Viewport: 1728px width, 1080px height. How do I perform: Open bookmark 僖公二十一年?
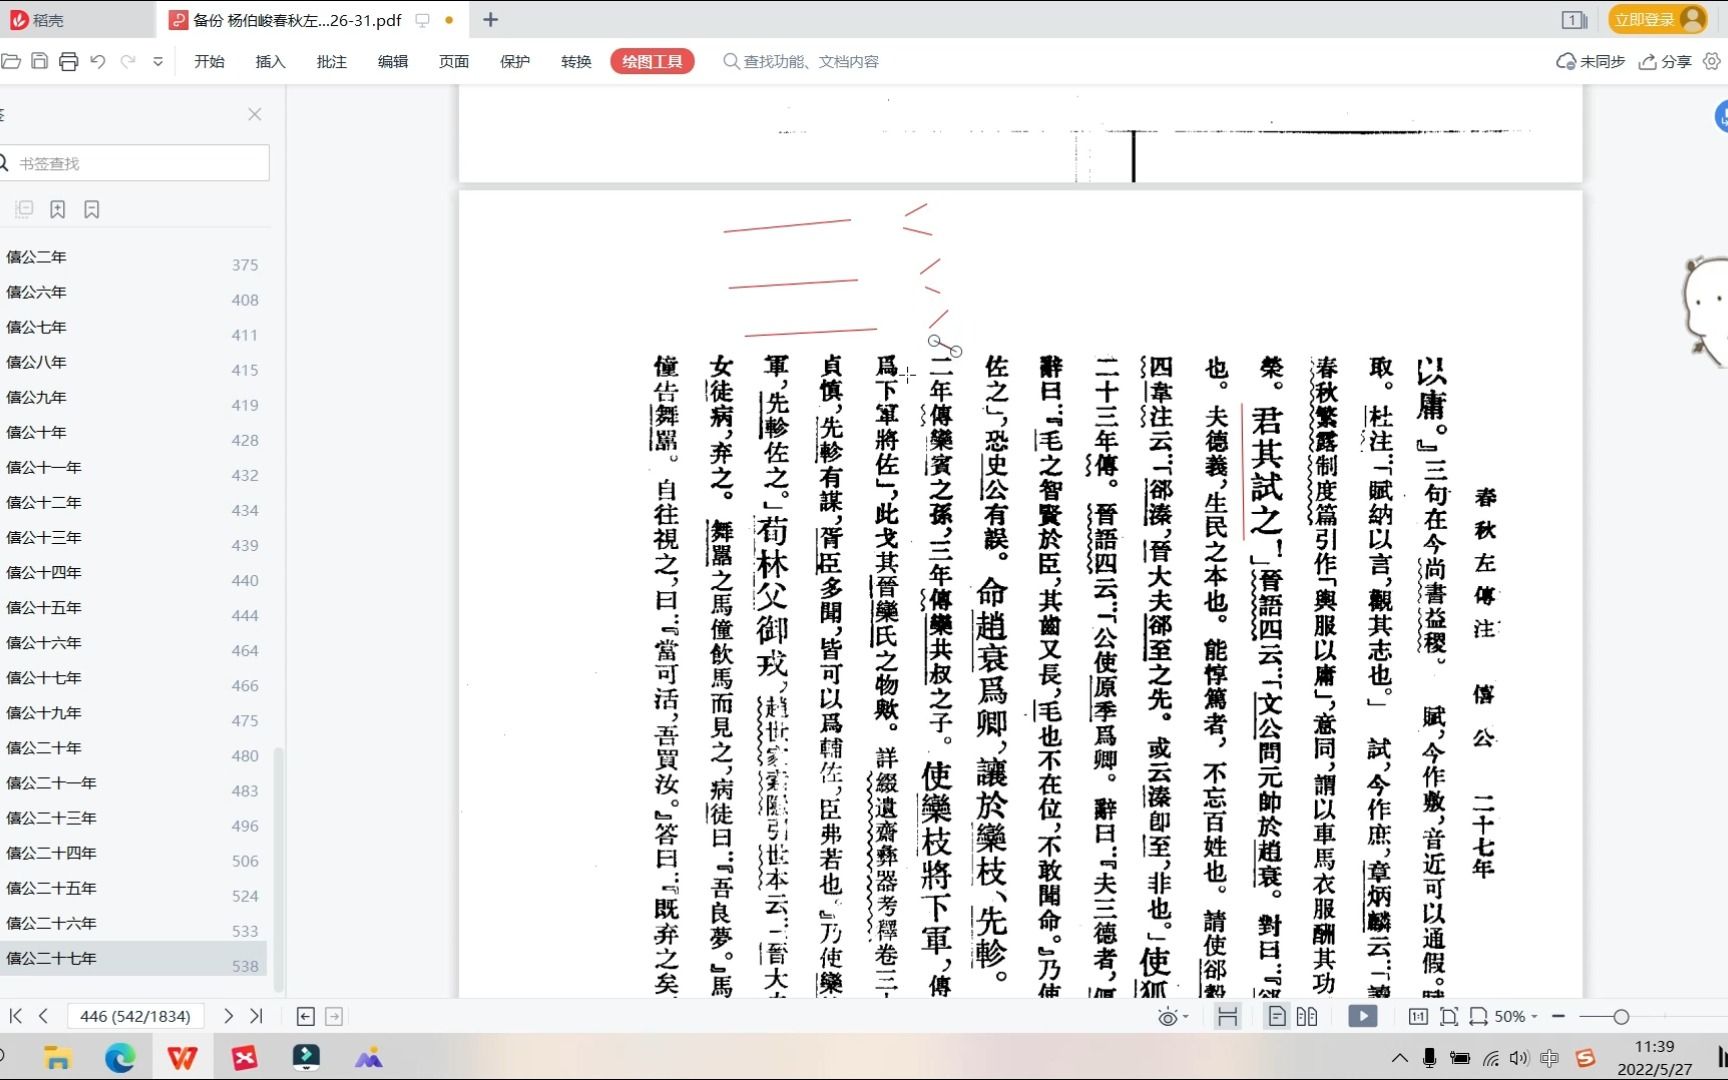point(51,783)
